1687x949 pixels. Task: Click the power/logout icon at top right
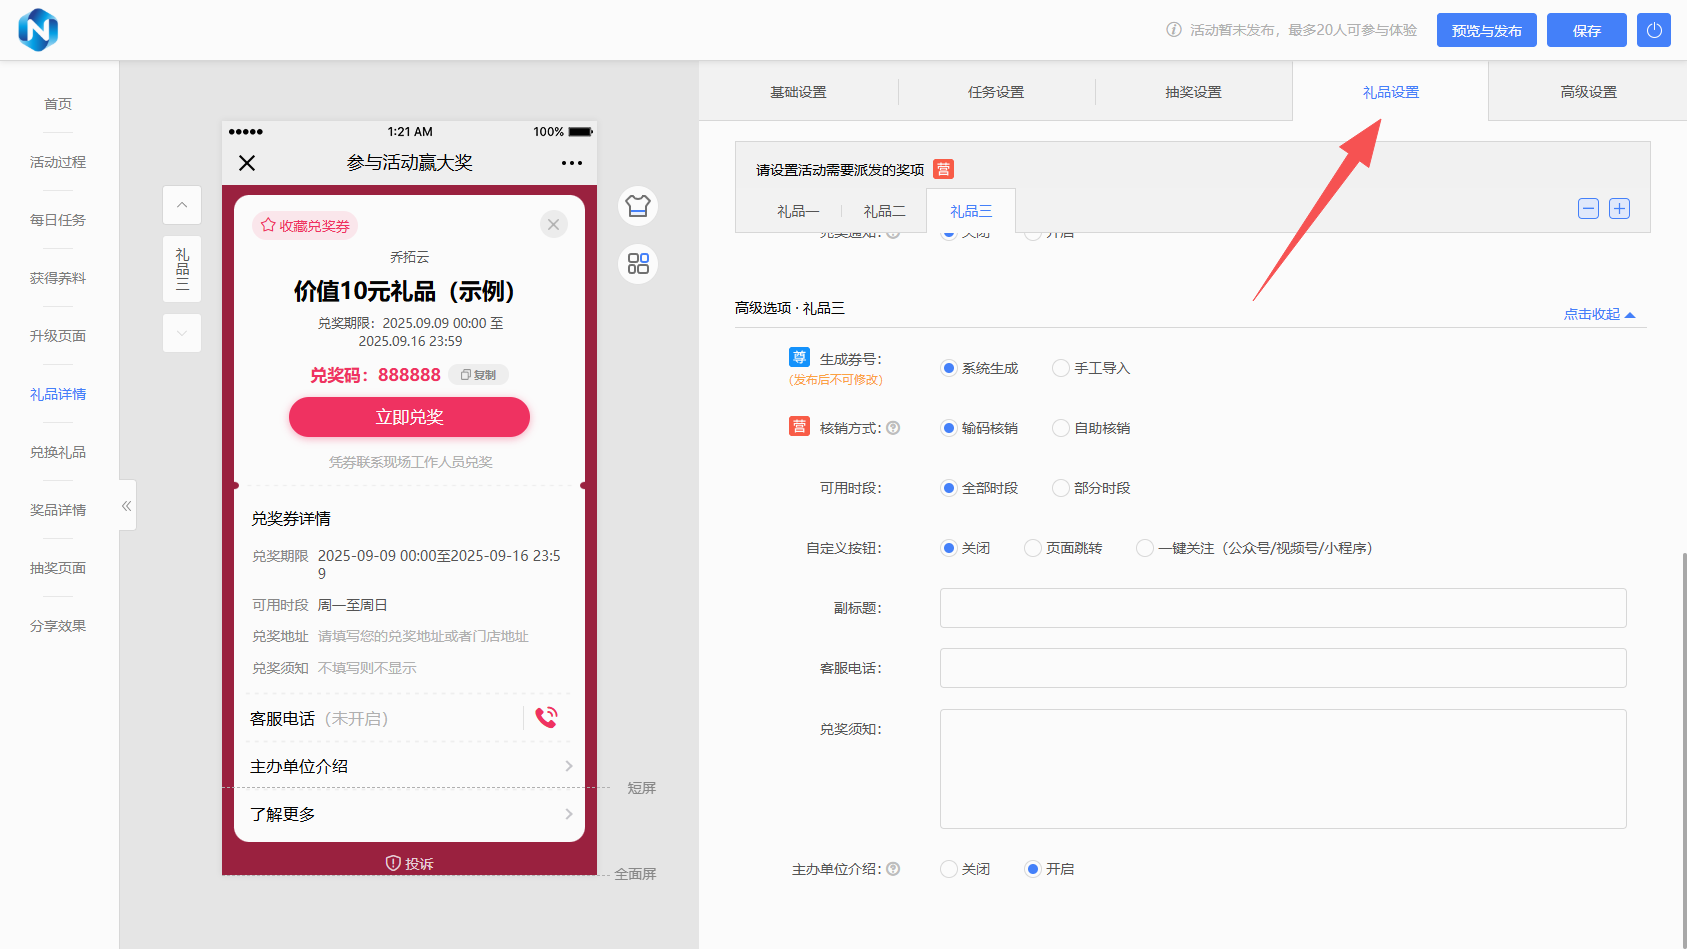point(1653,30)
